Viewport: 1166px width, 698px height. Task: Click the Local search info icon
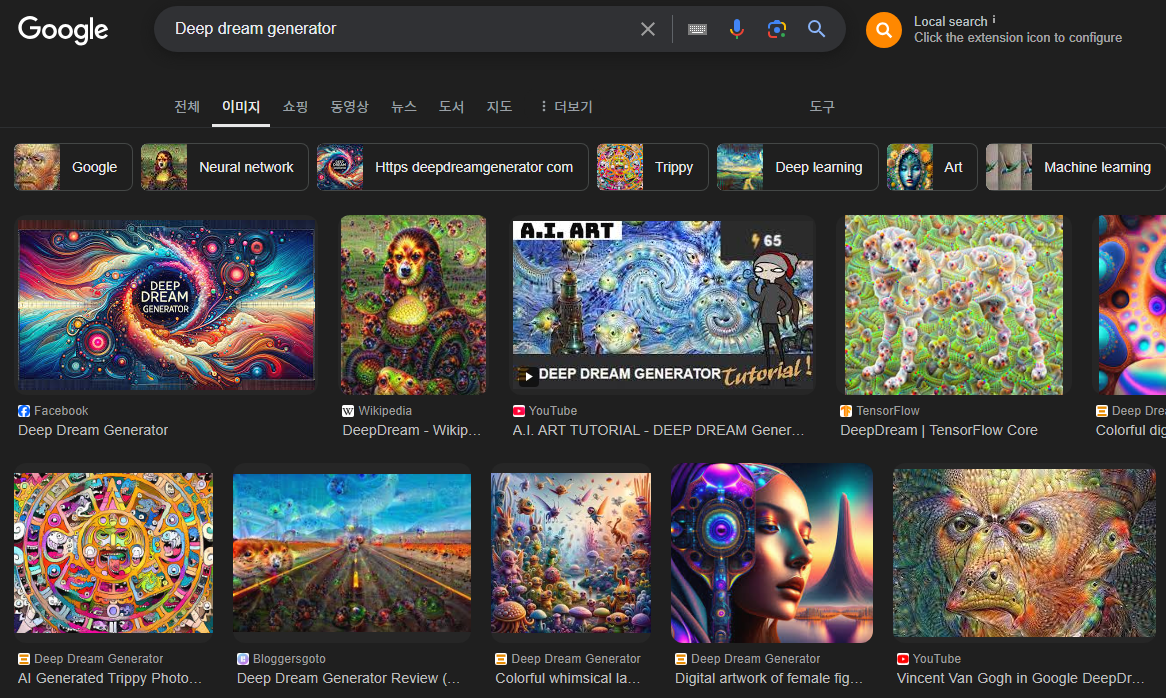(993, 19)
